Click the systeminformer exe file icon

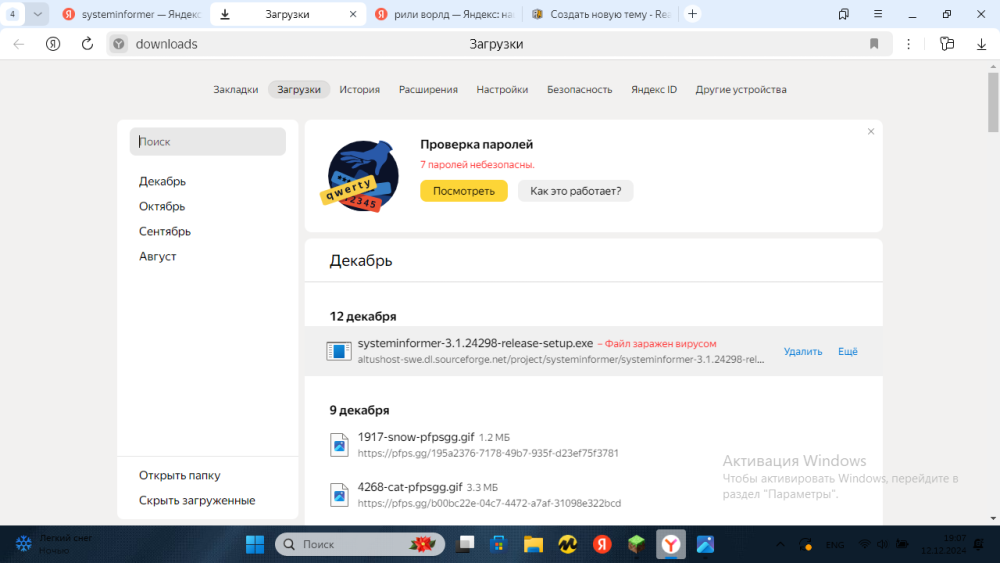coord(339,351)
